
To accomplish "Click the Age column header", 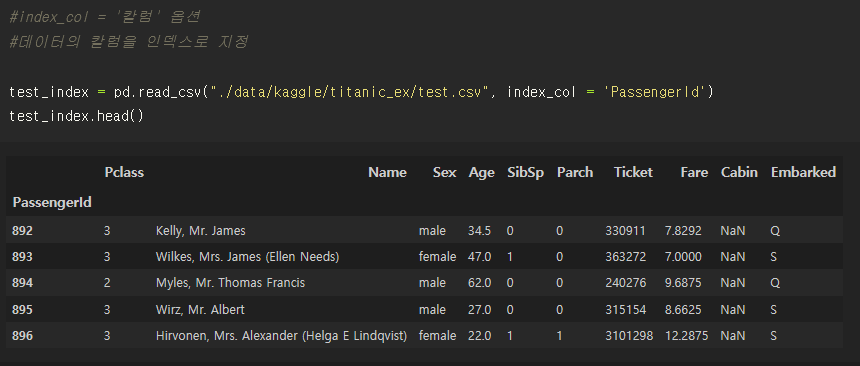I will [482, 172].
